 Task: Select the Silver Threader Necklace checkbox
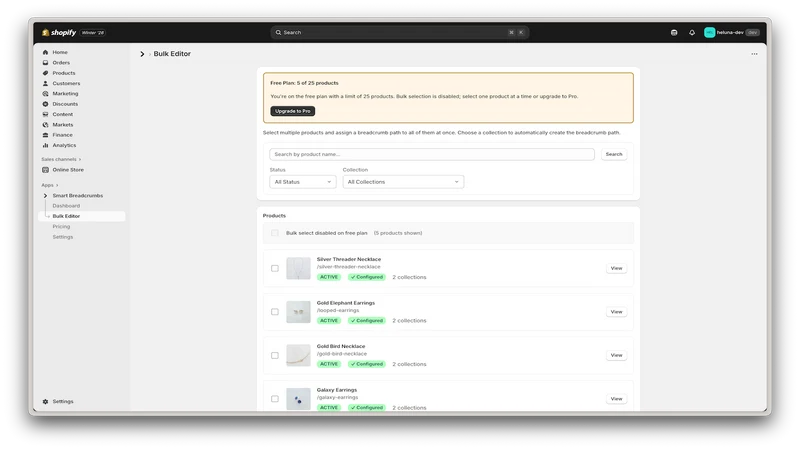pyautogui.click(x=275, y=268)
